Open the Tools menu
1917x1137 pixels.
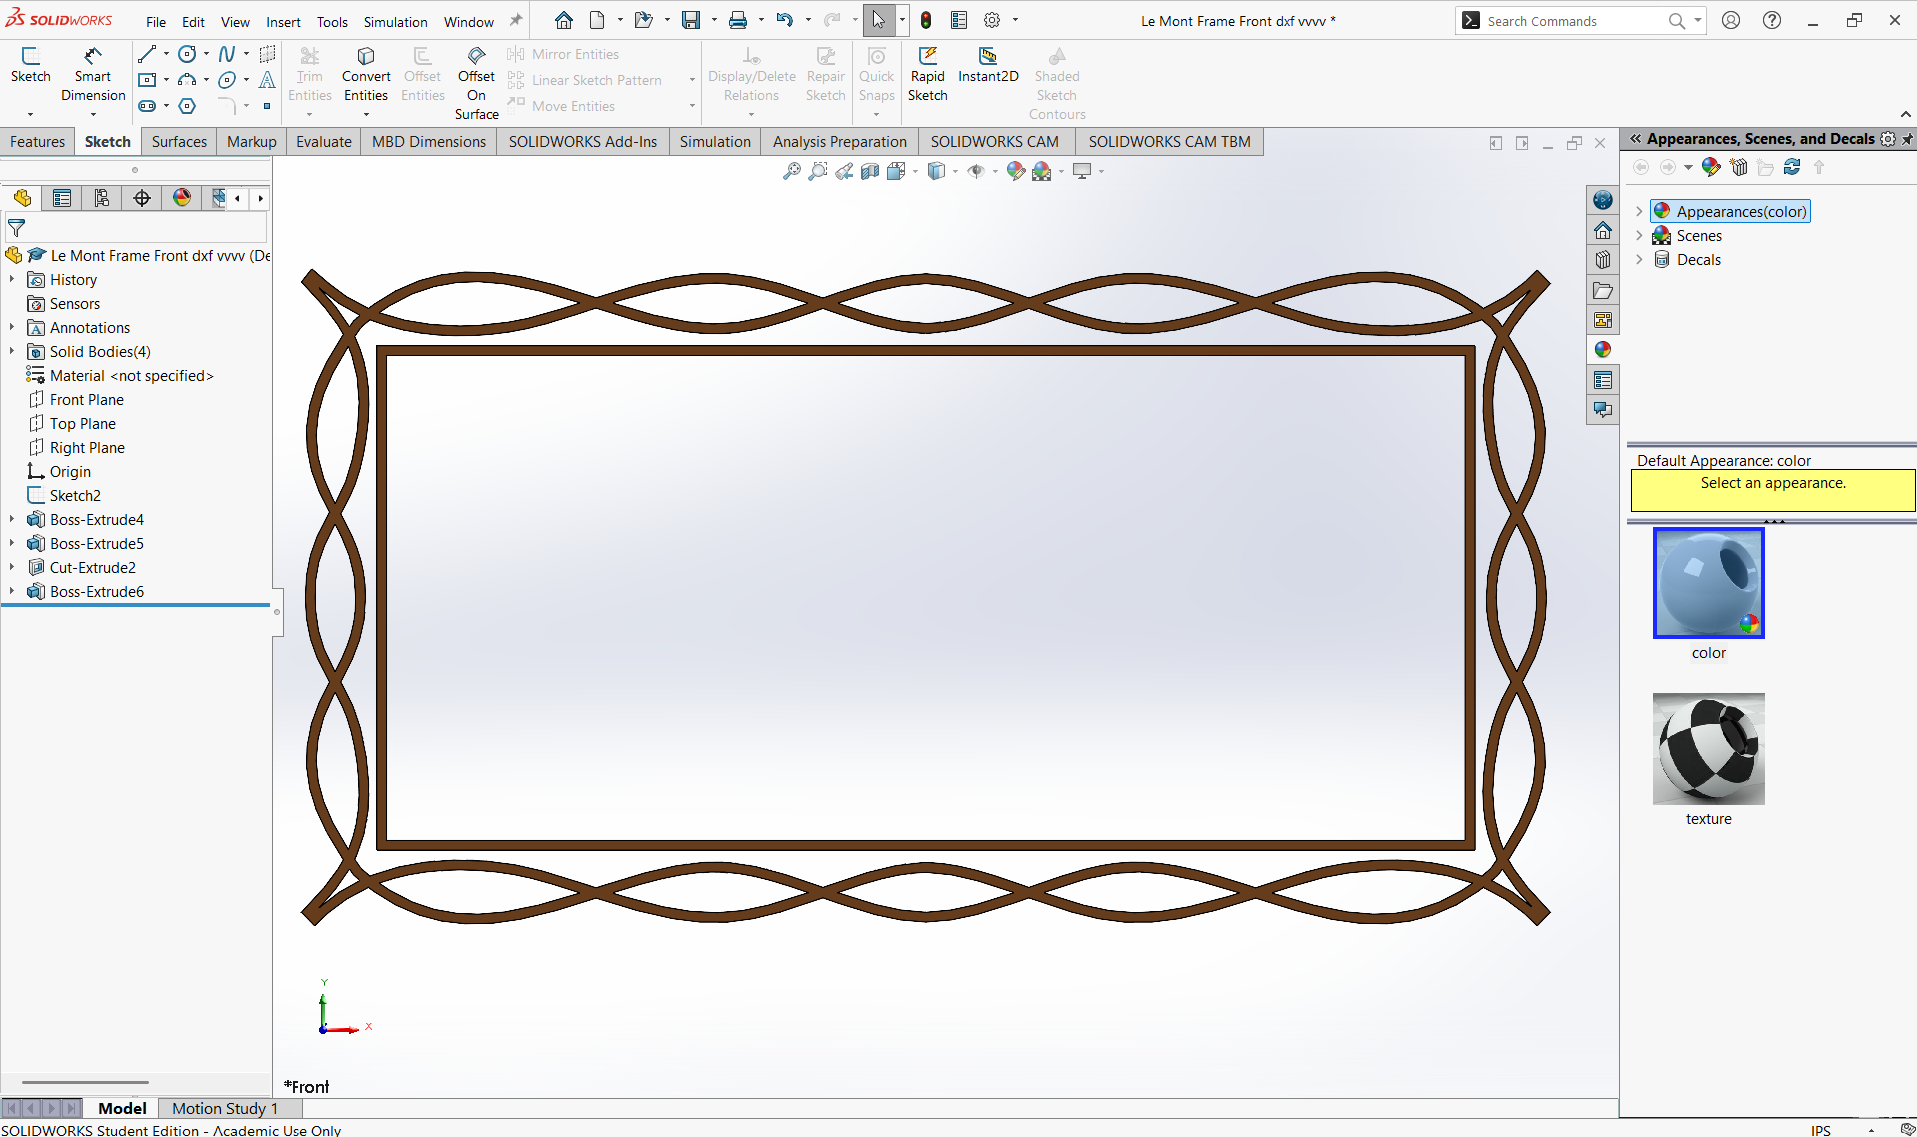coord(332,21)
